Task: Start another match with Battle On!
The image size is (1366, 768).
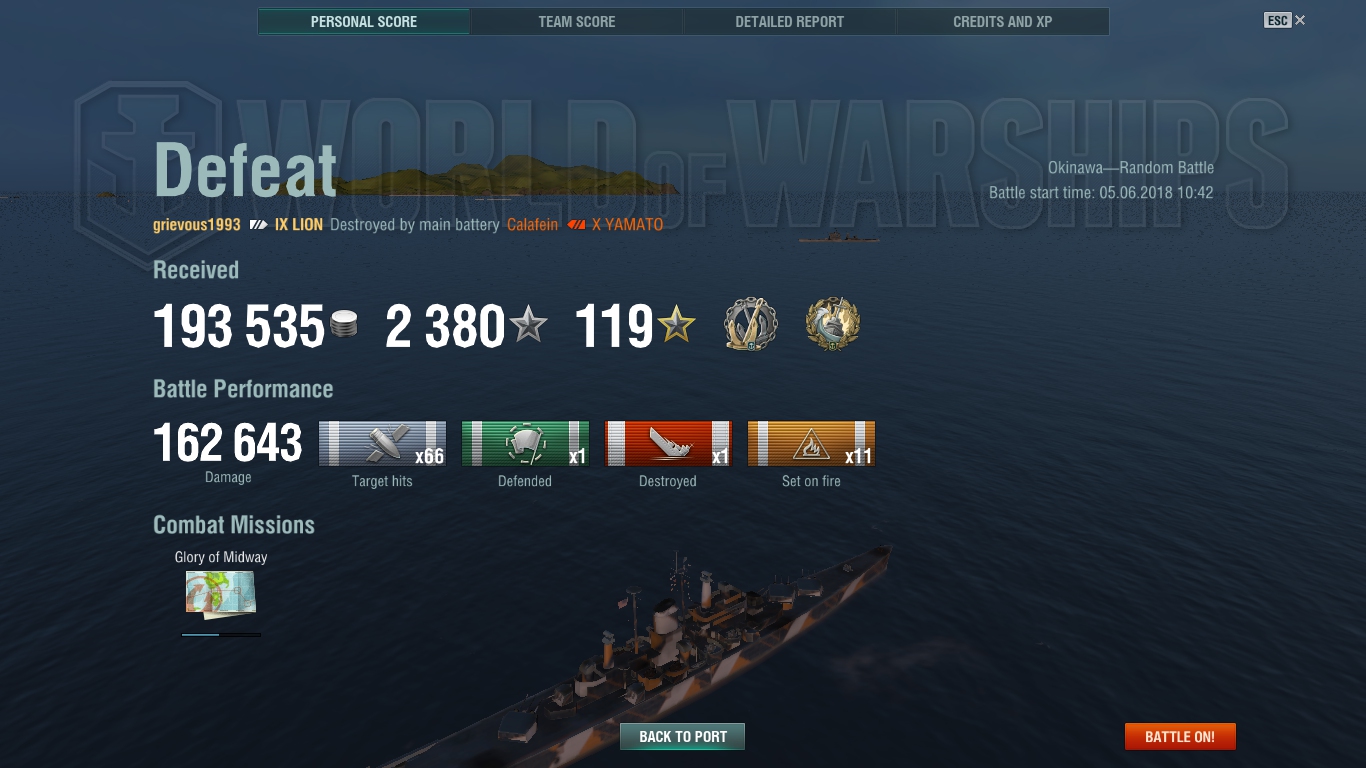Action: tap(1180, 737)
